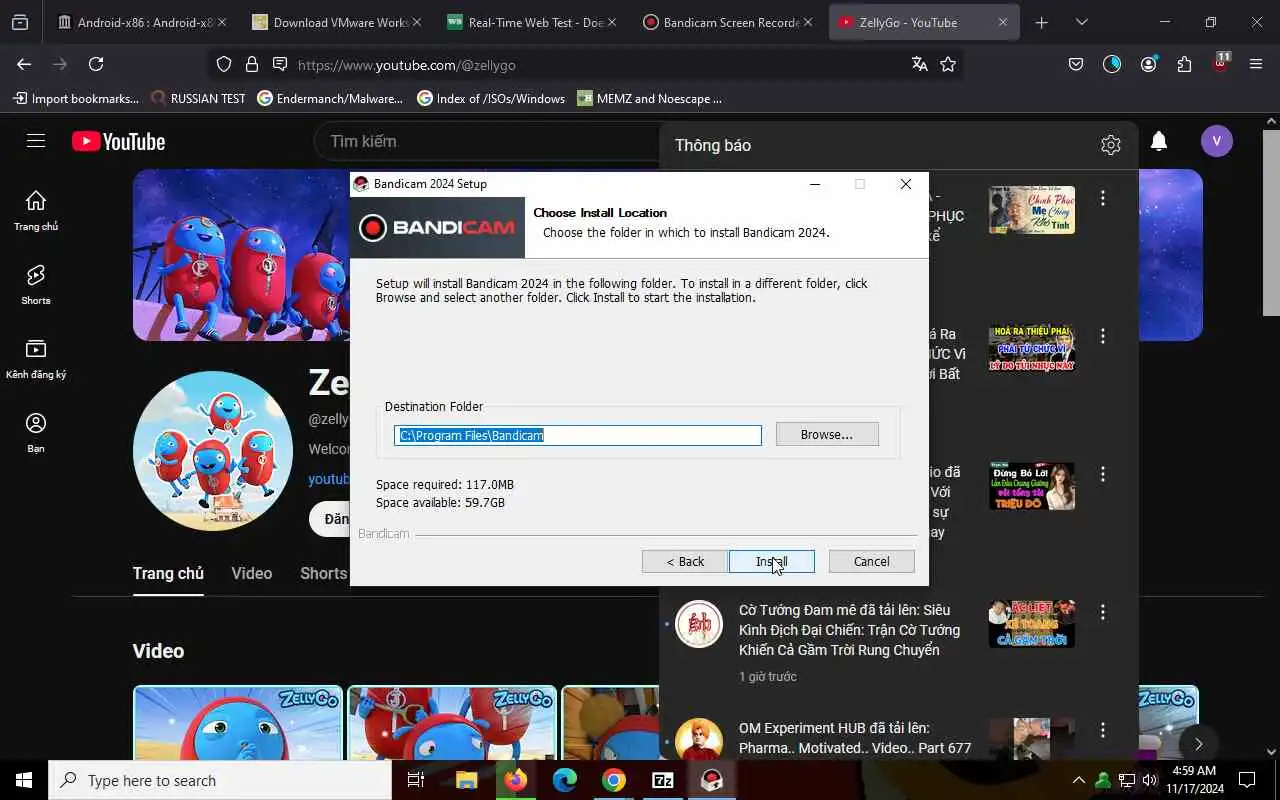Viewport: 1280px width, 800px height.
Task: Open a new browser tab
Action: point(1041,22)
